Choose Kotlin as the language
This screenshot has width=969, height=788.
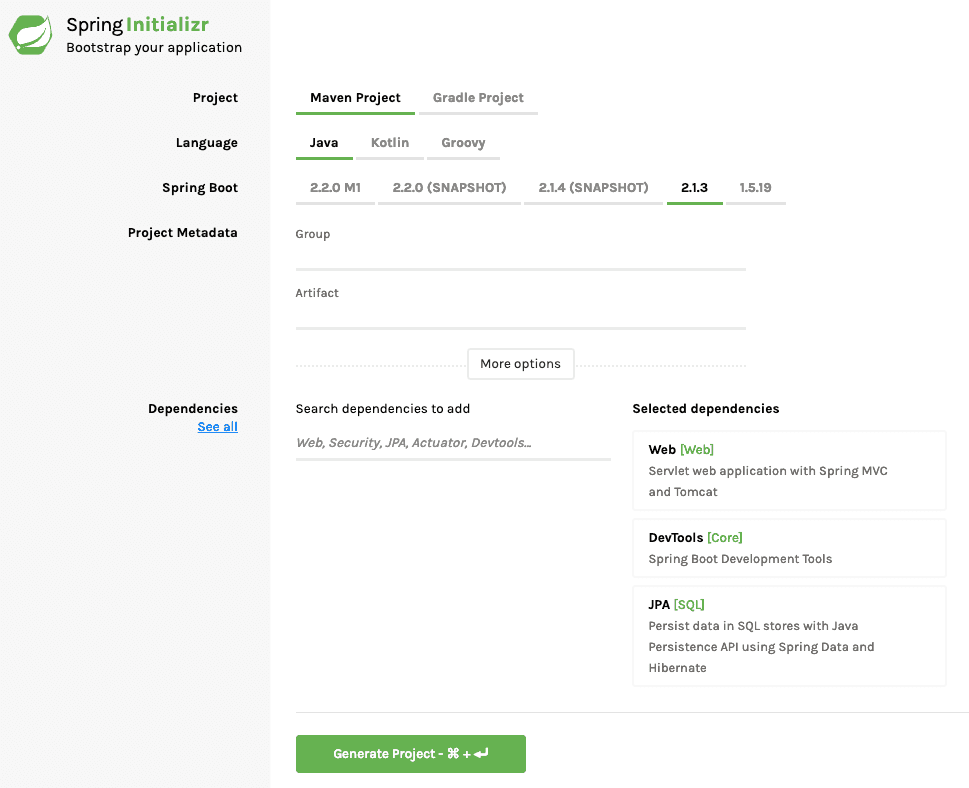(x=390, y=143)
